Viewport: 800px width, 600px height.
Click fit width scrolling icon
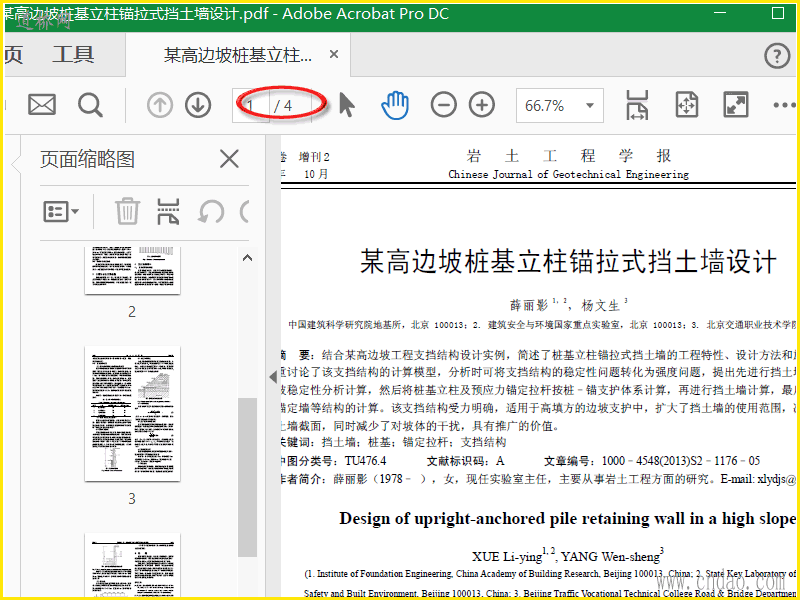(637, 105)
